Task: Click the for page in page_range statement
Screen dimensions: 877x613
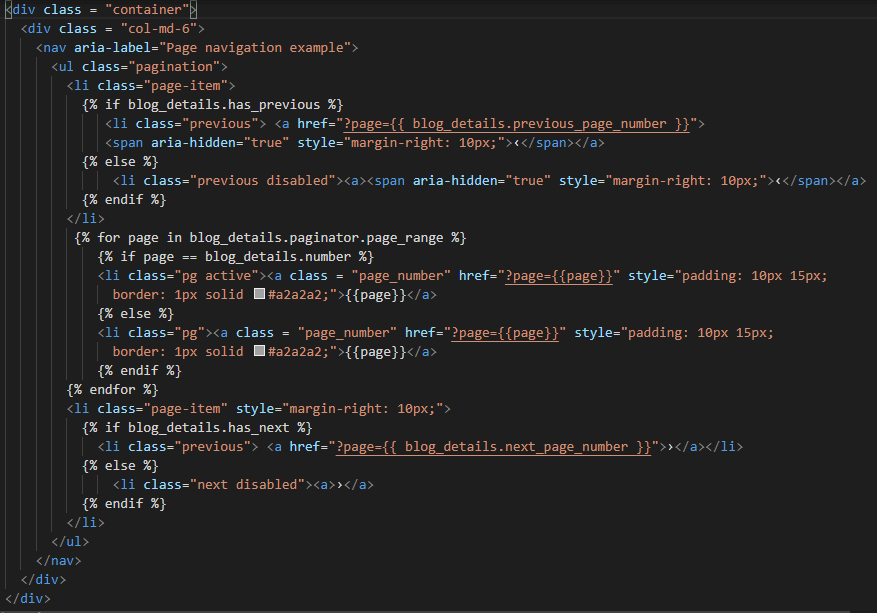Action: point(270,238)
